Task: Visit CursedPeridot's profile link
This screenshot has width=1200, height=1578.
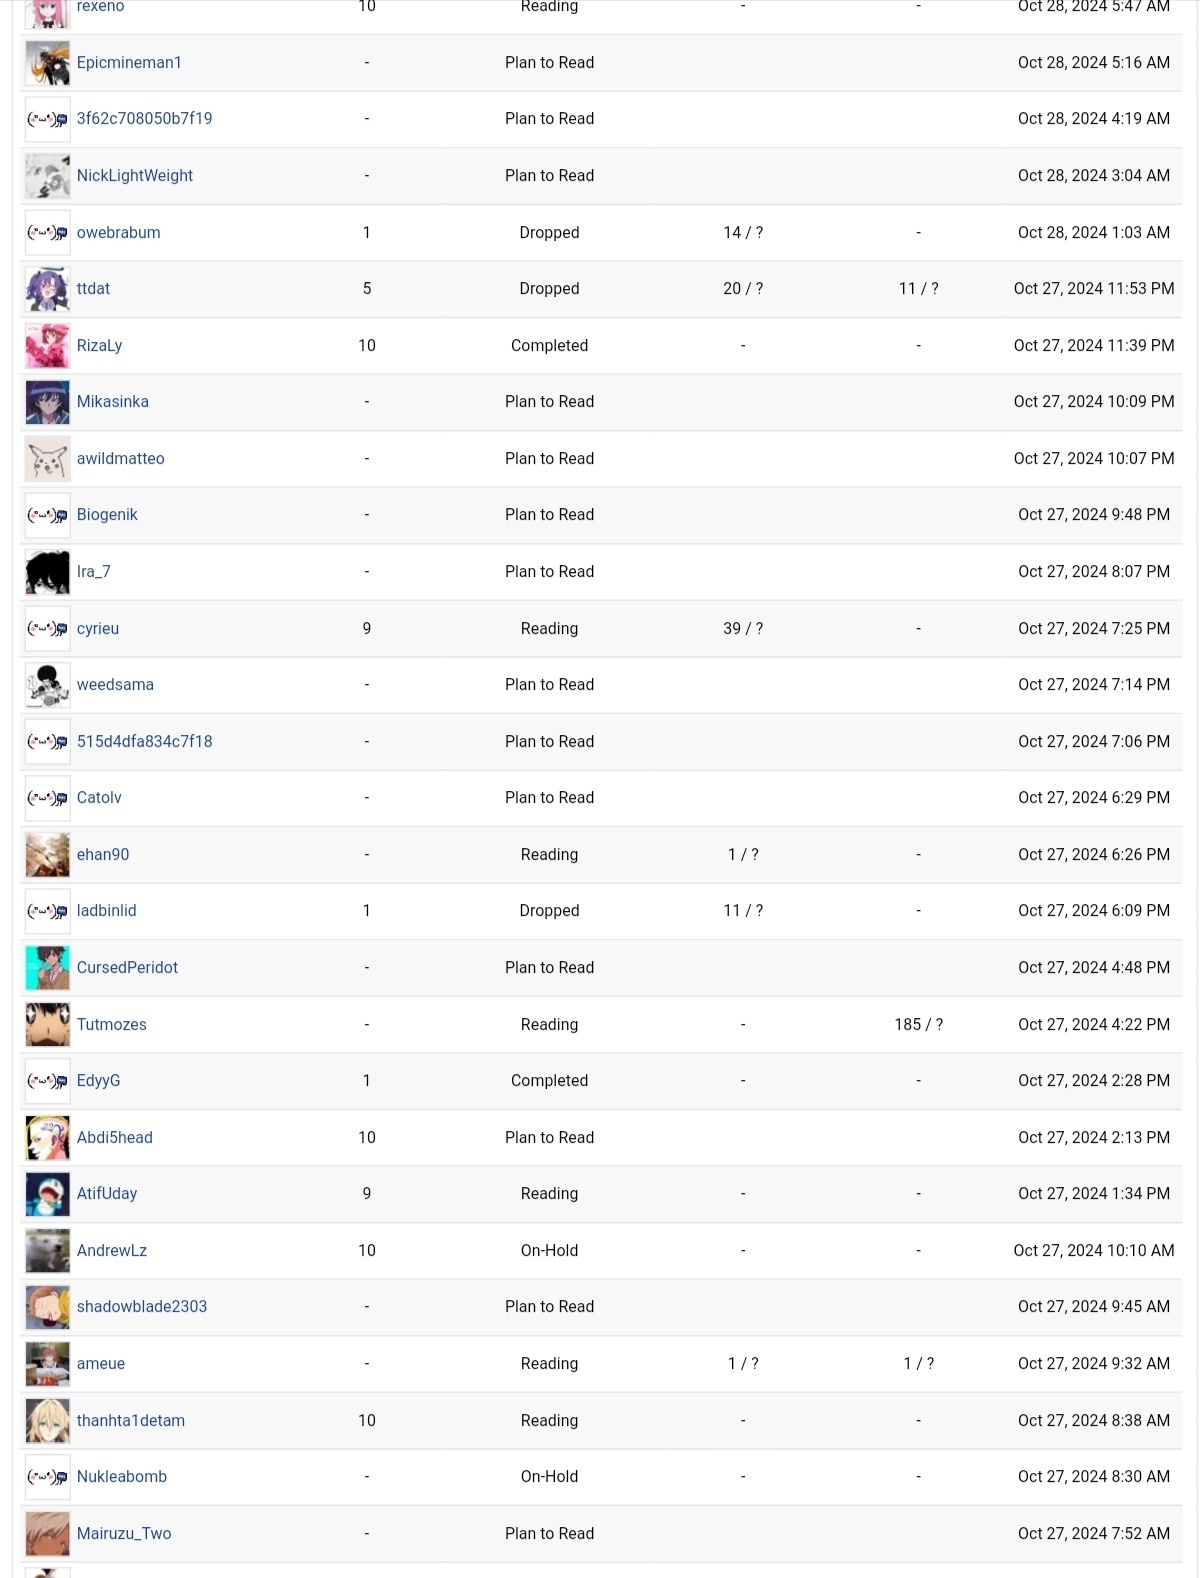Action: tap(127, 968)
